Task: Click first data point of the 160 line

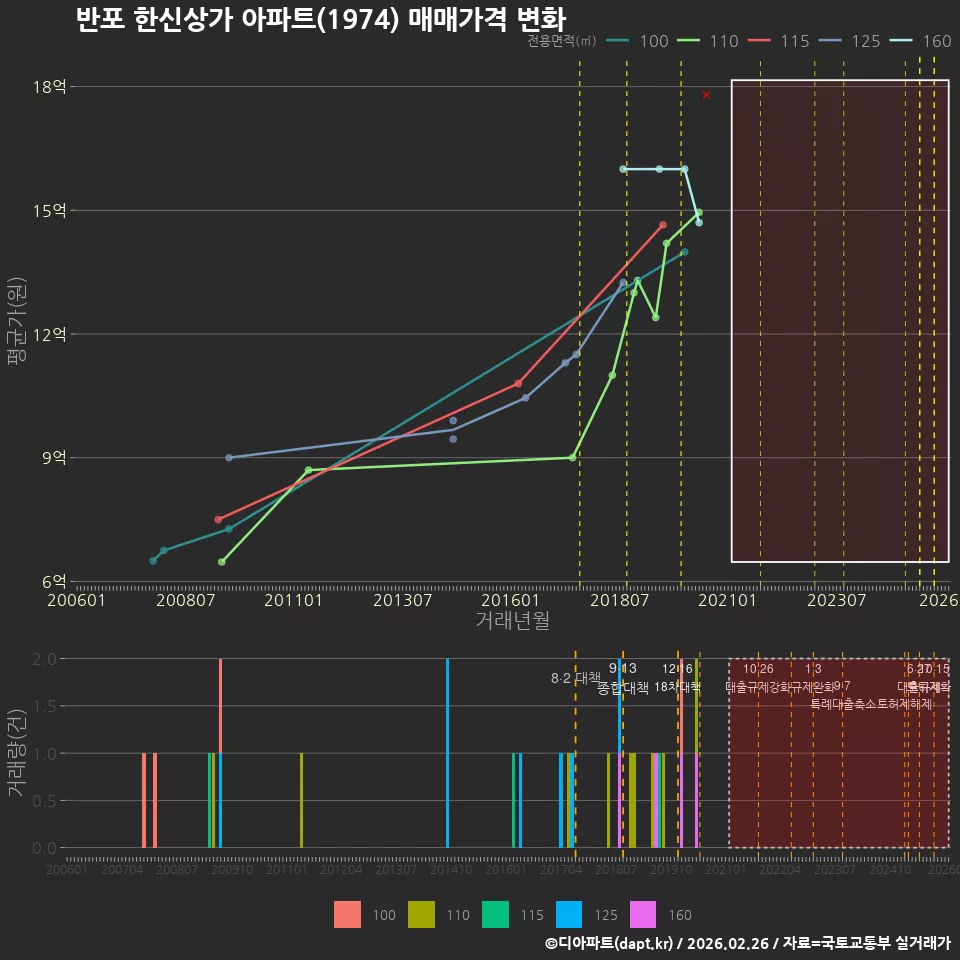Action: pyautogui.click(x=623, y=169)
